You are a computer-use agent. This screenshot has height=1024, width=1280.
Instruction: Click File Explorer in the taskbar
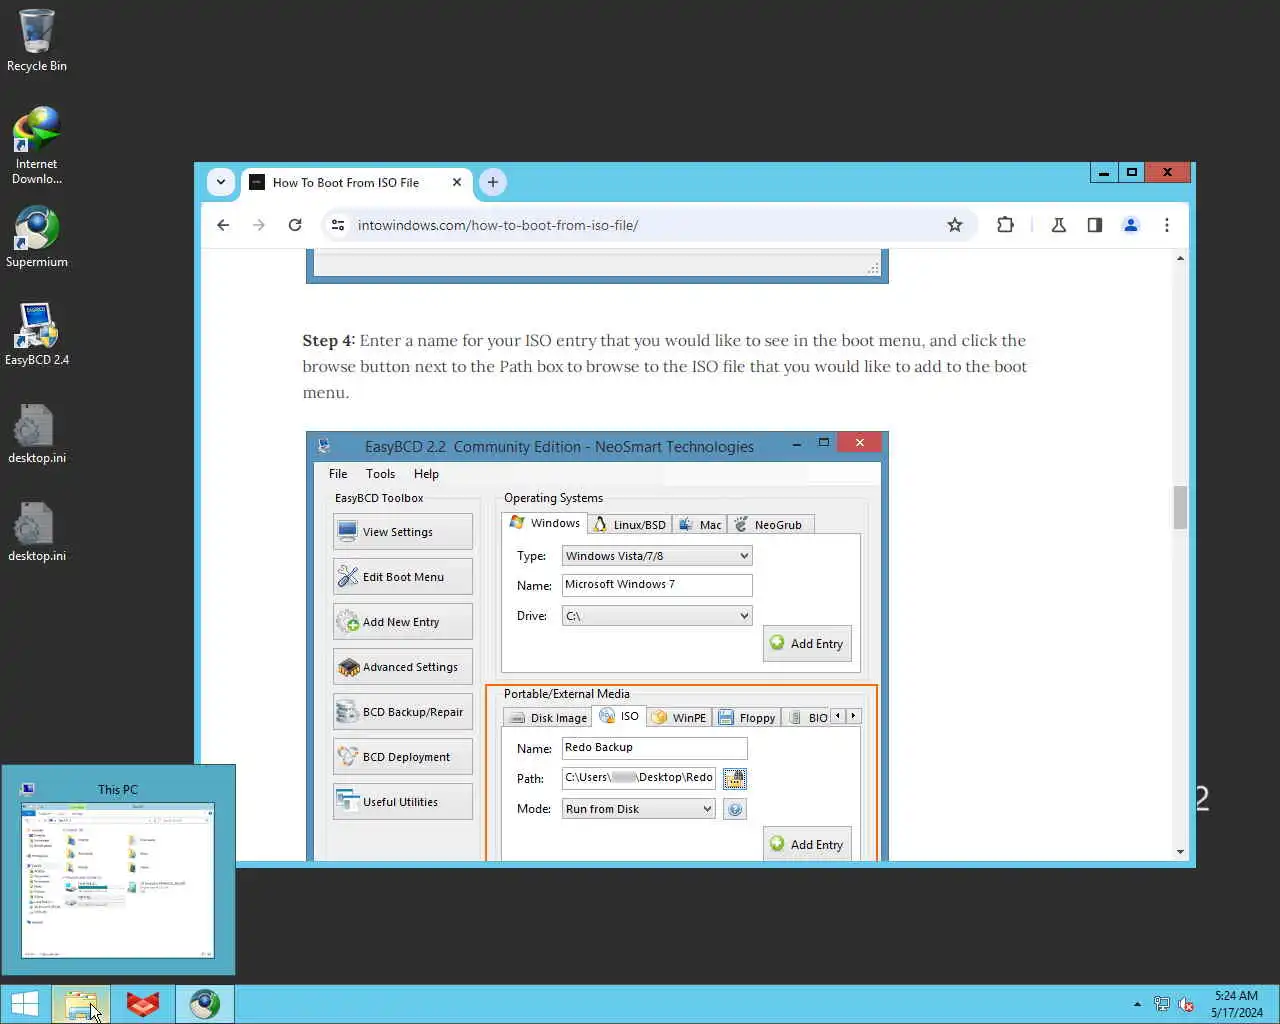click(81, 1004)
